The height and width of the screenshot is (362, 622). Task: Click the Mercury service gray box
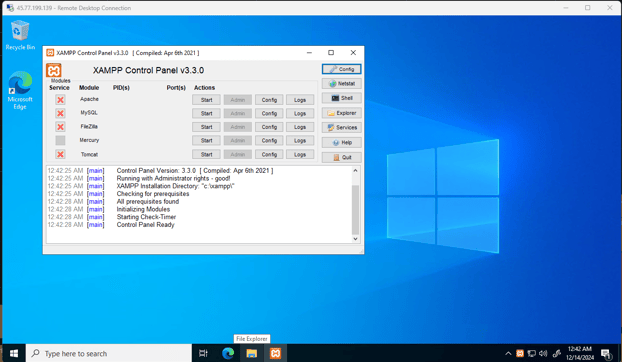[60, 140]
